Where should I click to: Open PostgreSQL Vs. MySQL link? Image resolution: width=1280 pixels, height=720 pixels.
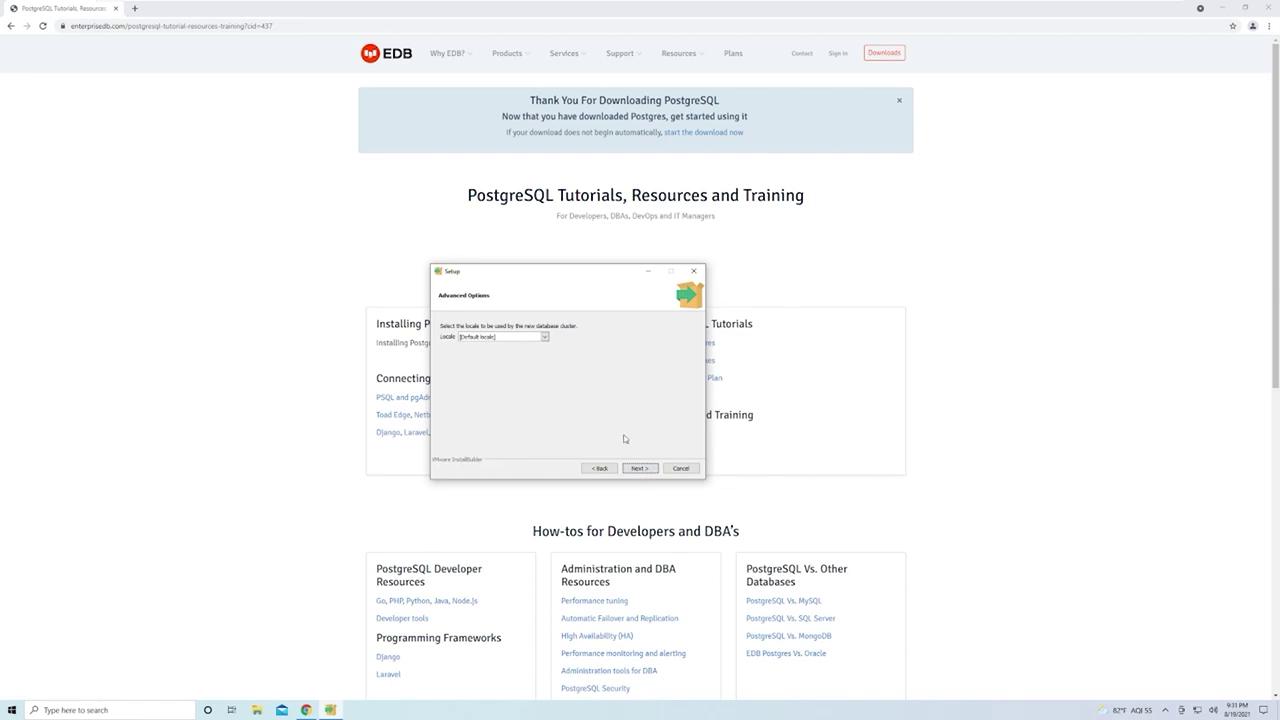pyautogui.click(x=783, y=601)
